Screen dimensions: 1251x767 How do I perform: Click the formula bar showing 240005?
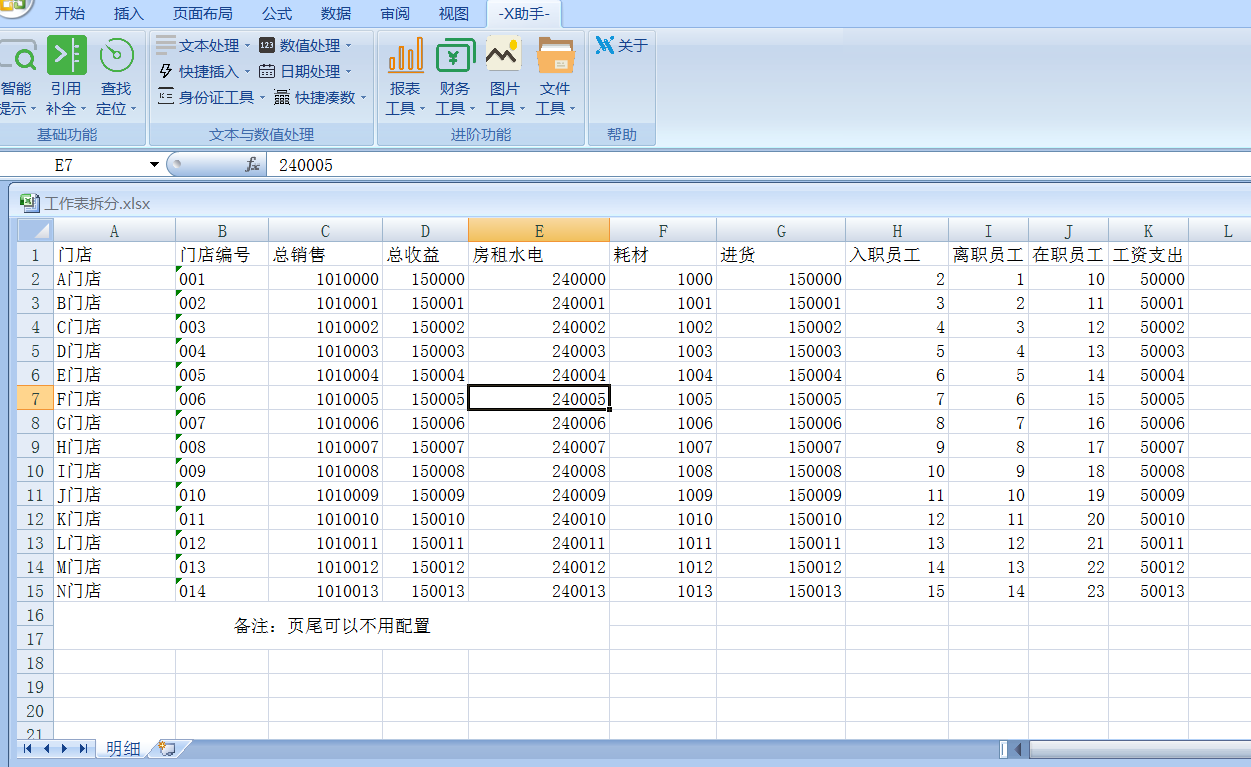(758, 165)
